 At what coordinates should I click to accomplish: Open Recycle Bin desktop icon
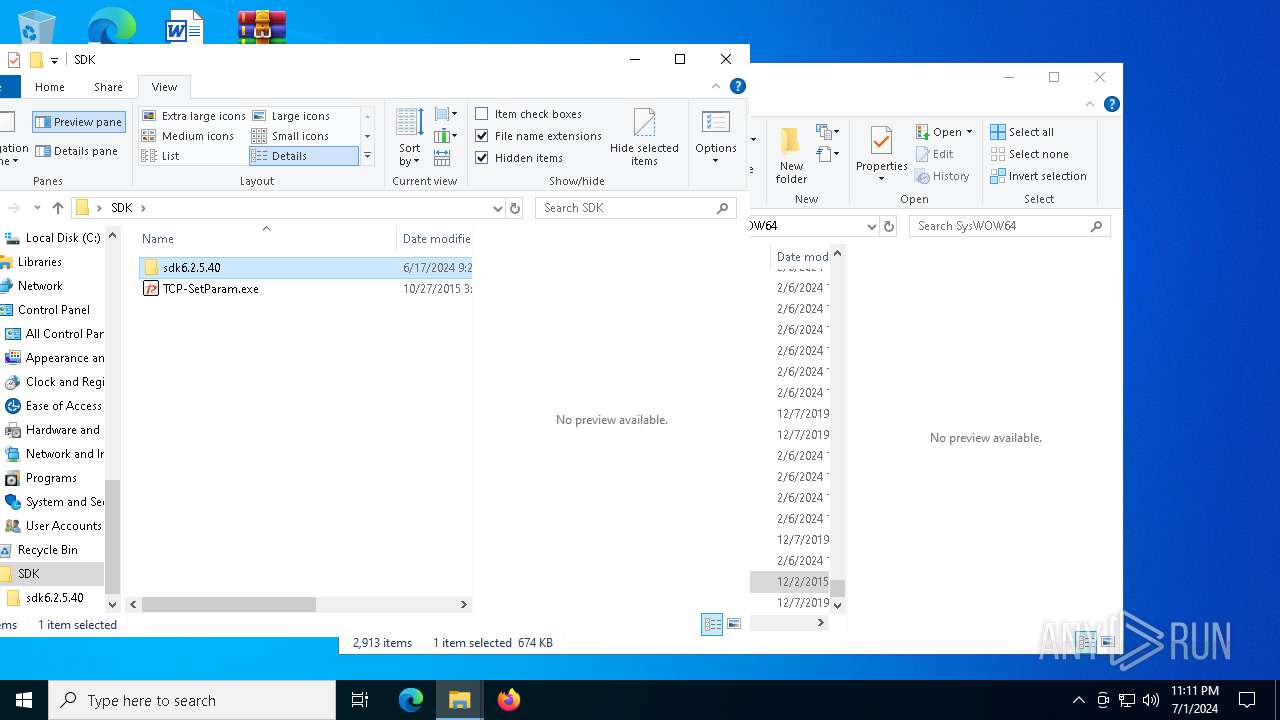[36, 25]
